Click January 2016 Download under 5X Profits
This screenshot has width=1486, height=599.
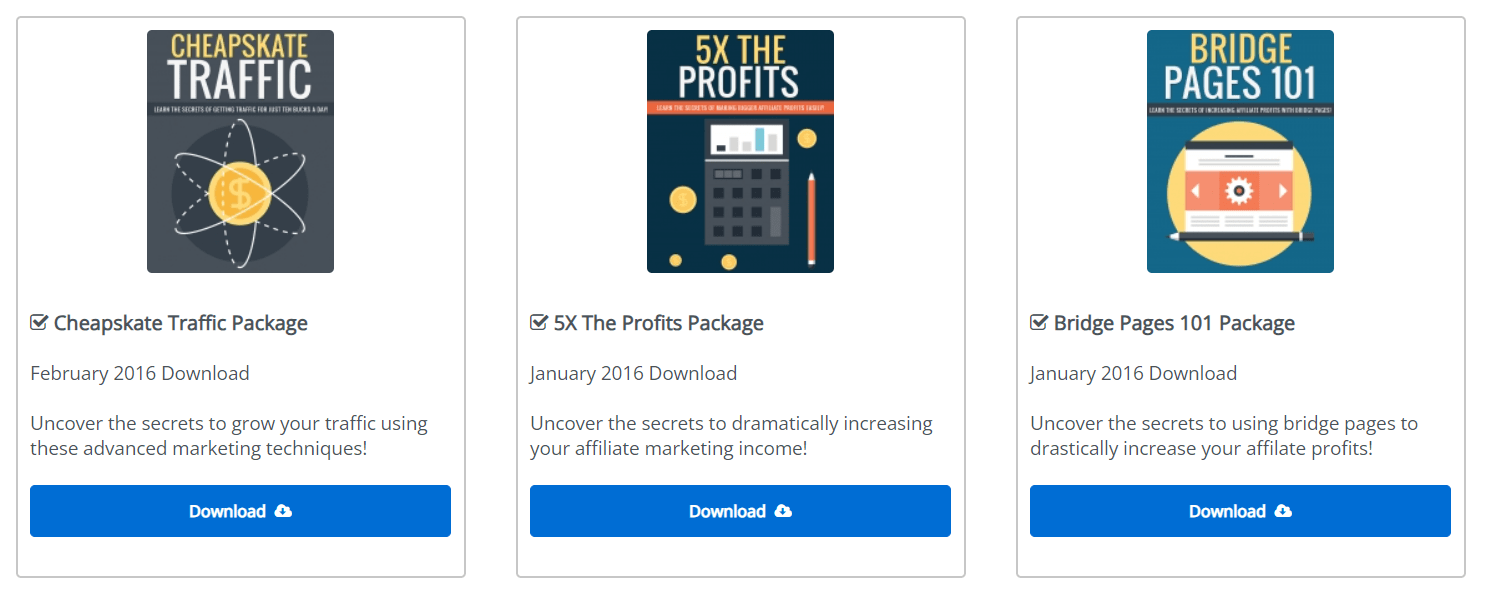click(633, 373)
